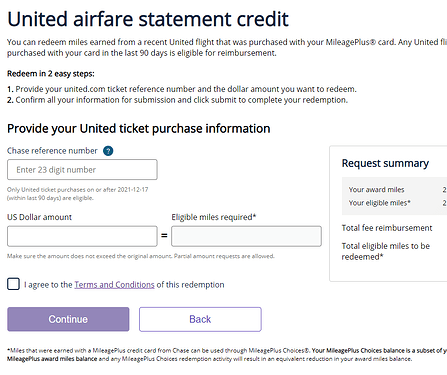Open the Terms and Conditions link
This screenshot has height=375, width=447.
pyautogui.click(x=114, y=285)
